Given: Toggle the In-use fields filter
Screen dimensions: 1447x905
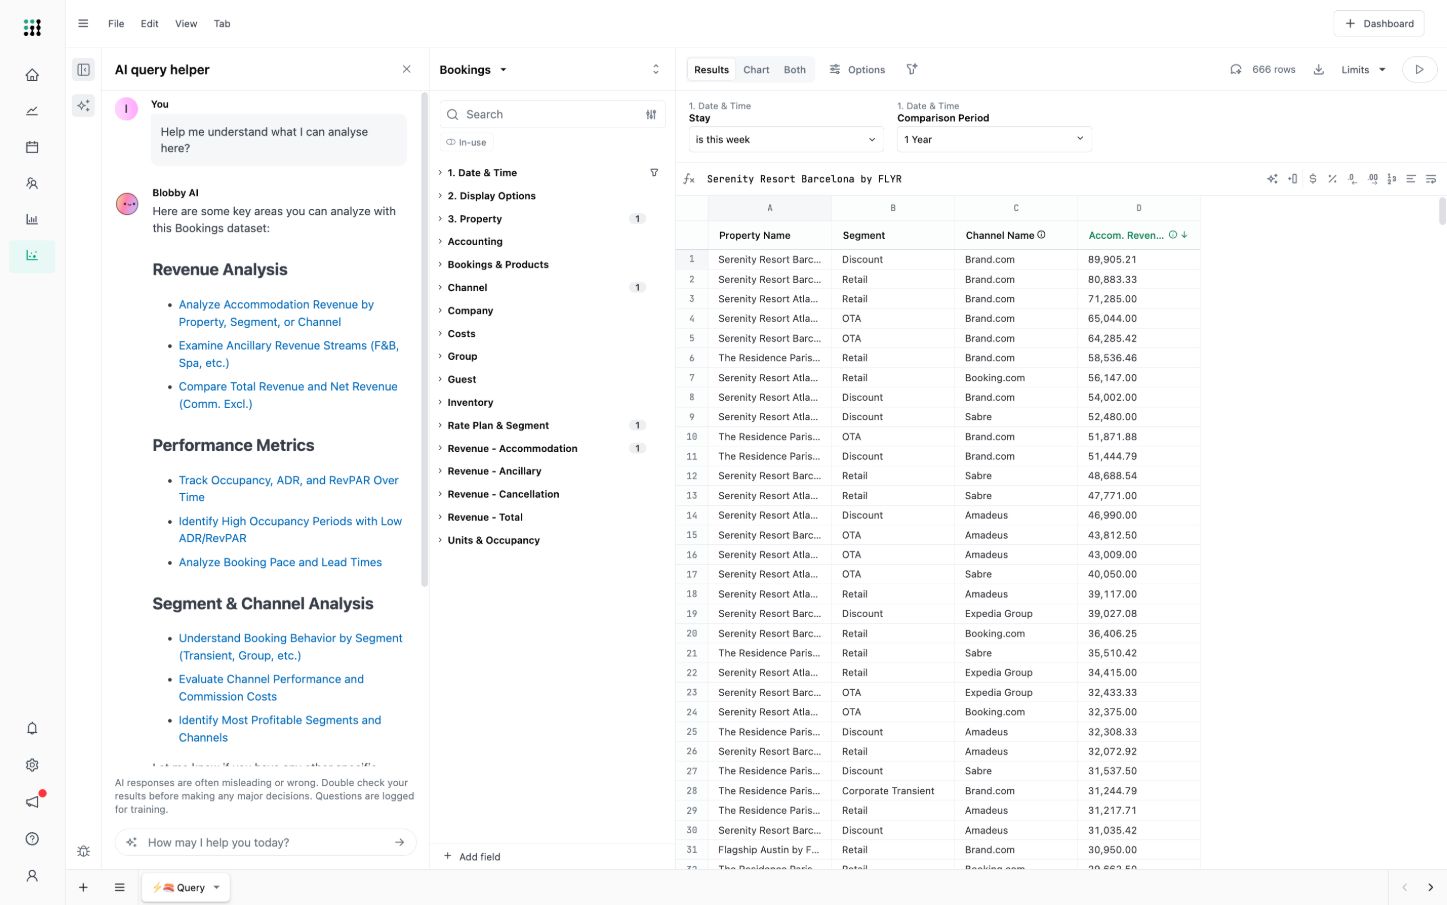Looking at the screenshot, I should [466, 142].
